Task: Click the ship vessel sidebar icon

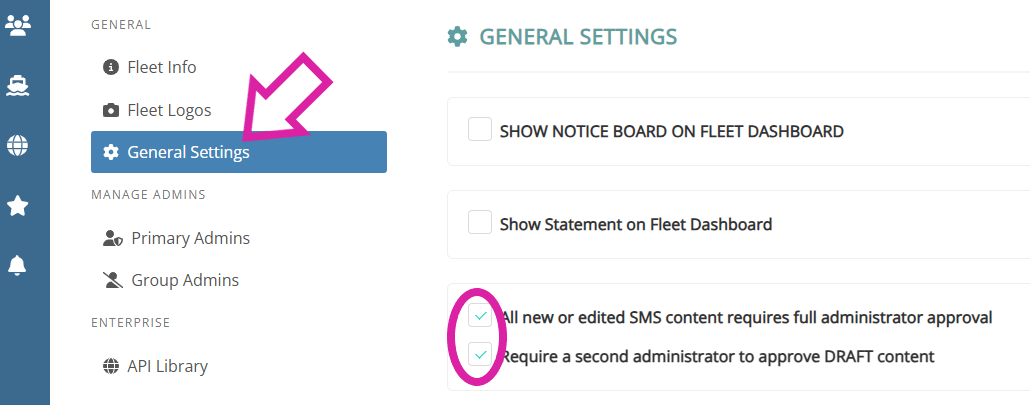Action: (18, 86)
